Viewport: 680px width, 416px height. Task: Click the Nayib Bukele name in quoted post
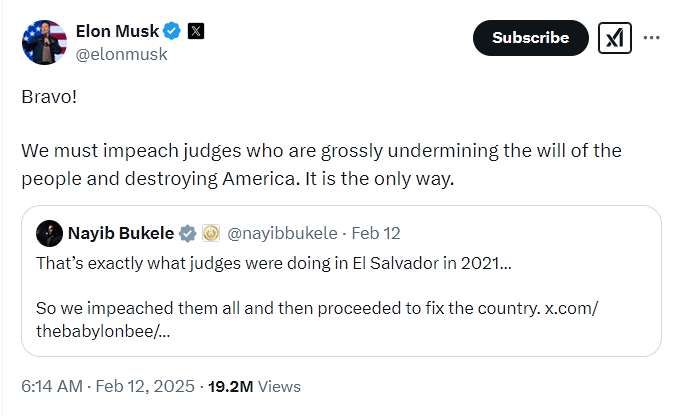pyautogui.click(x=120, y=234)
